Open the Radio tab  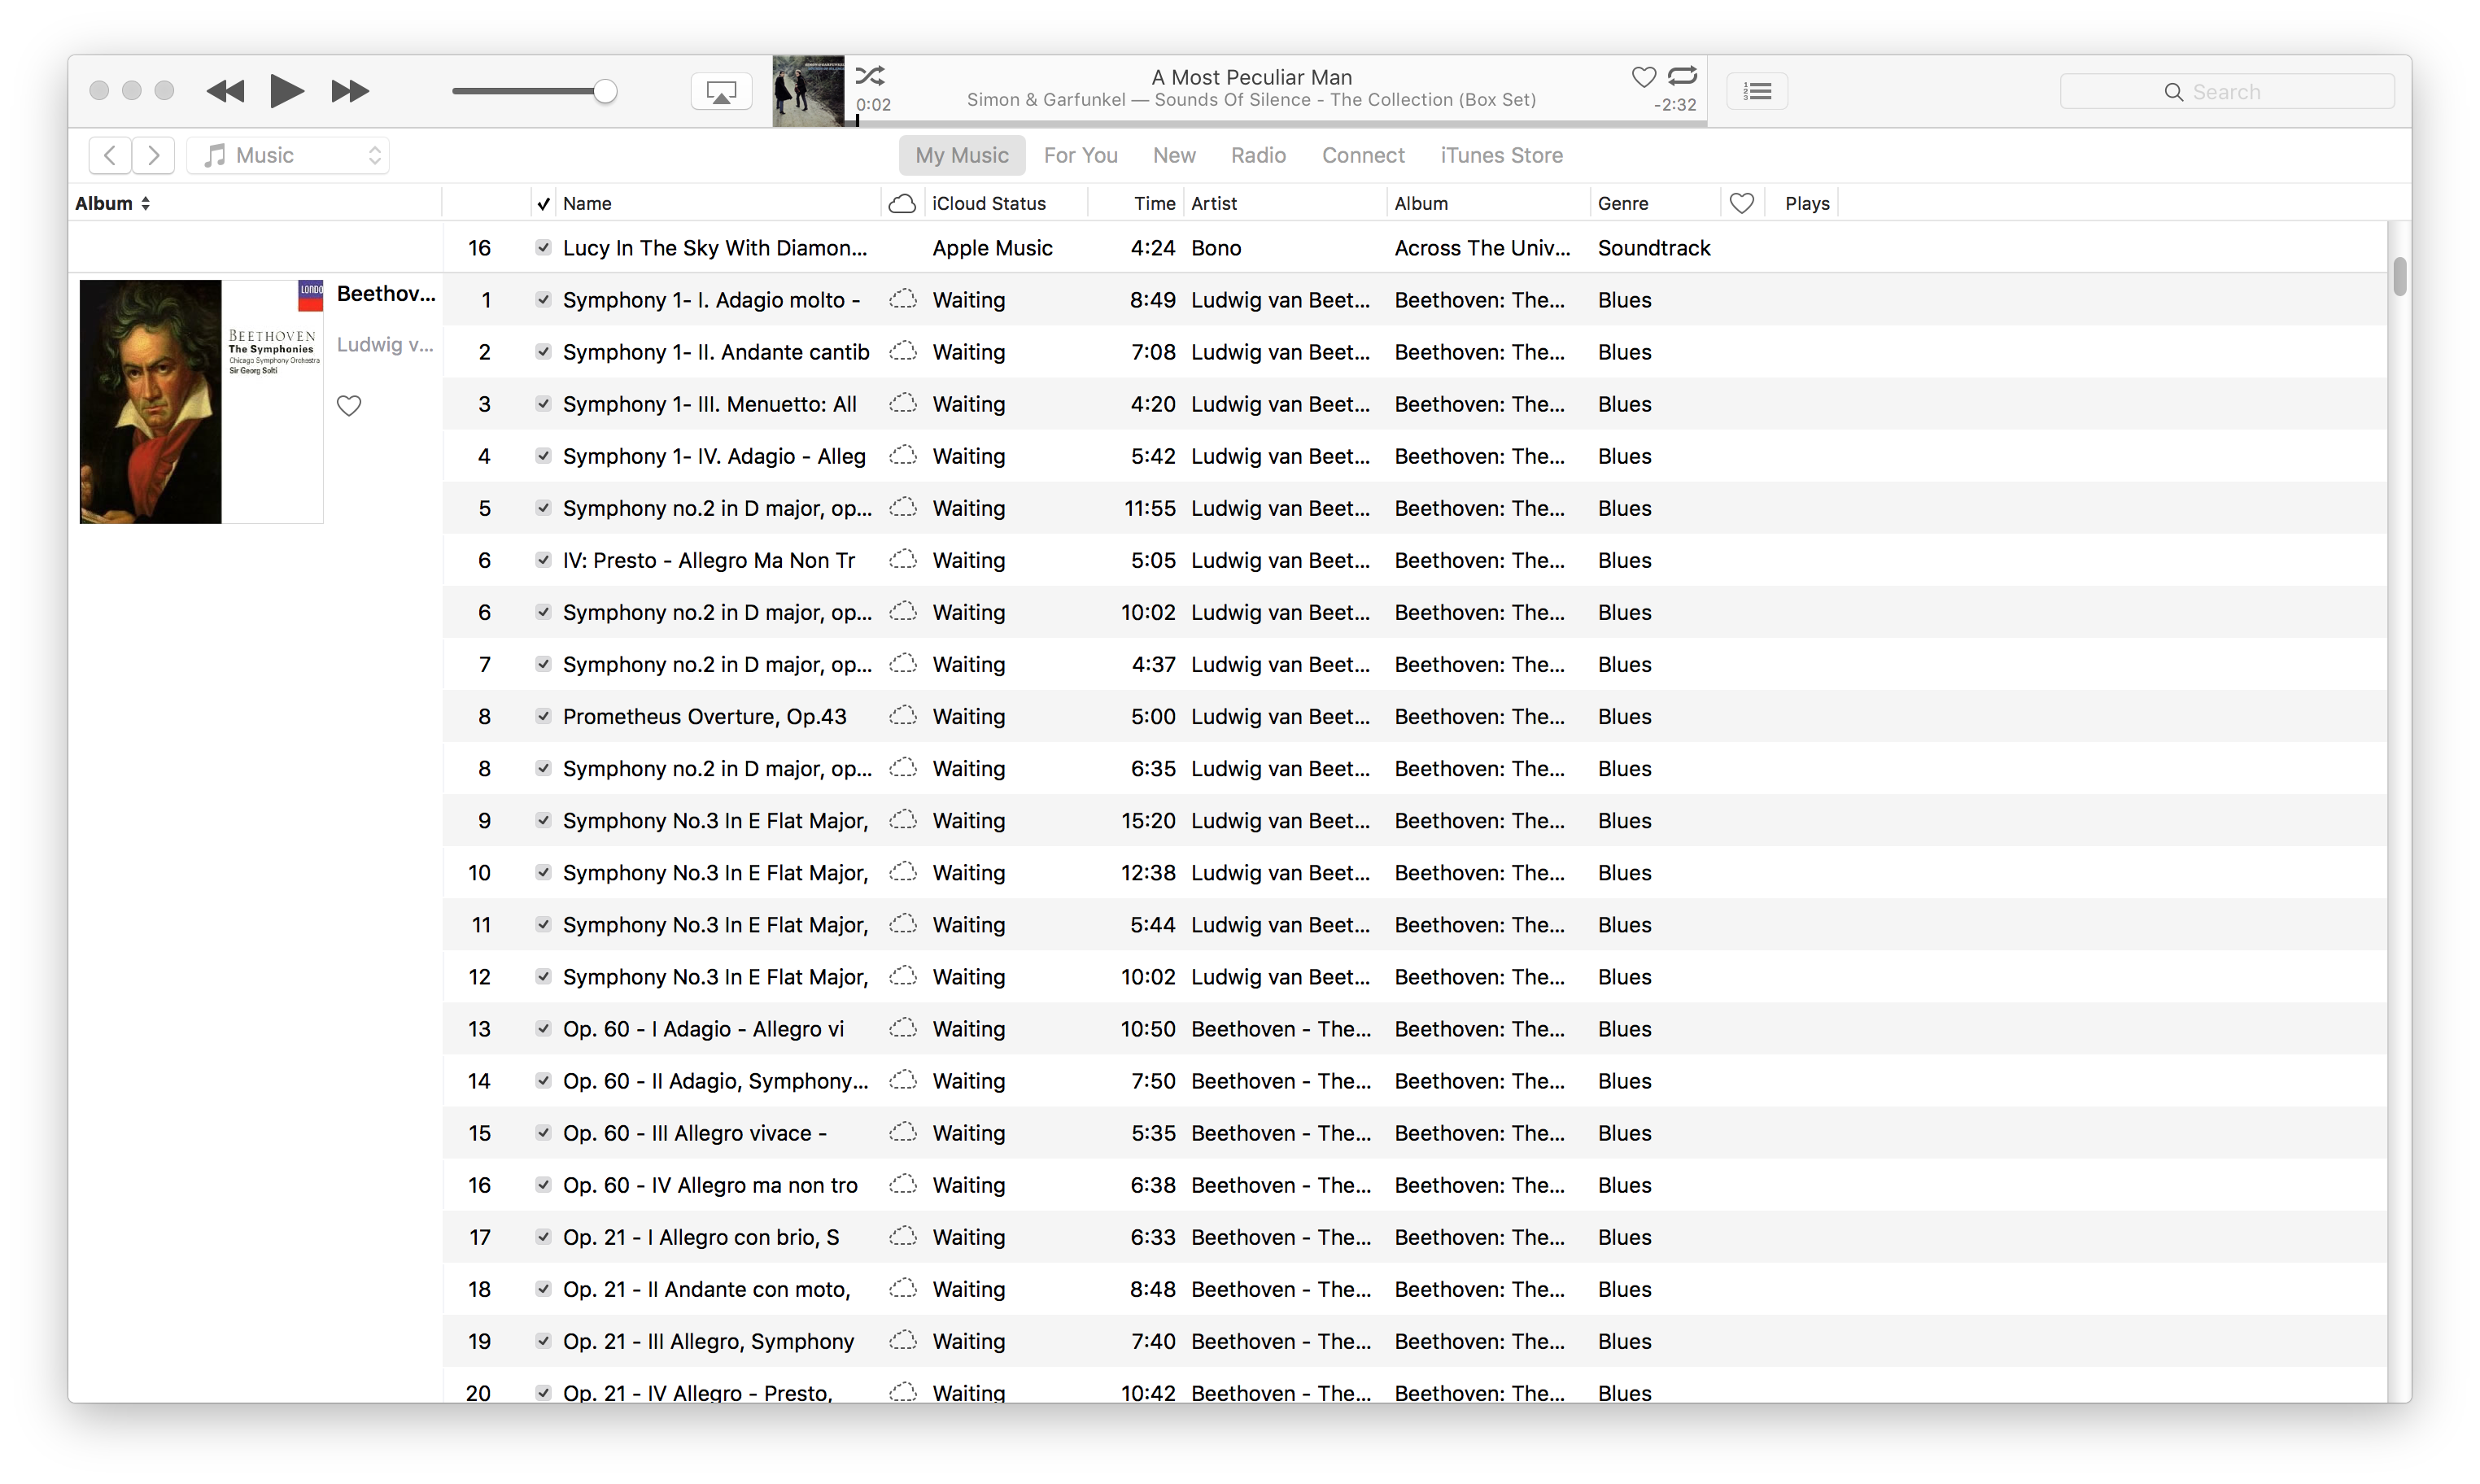(x=1258, y=155)
